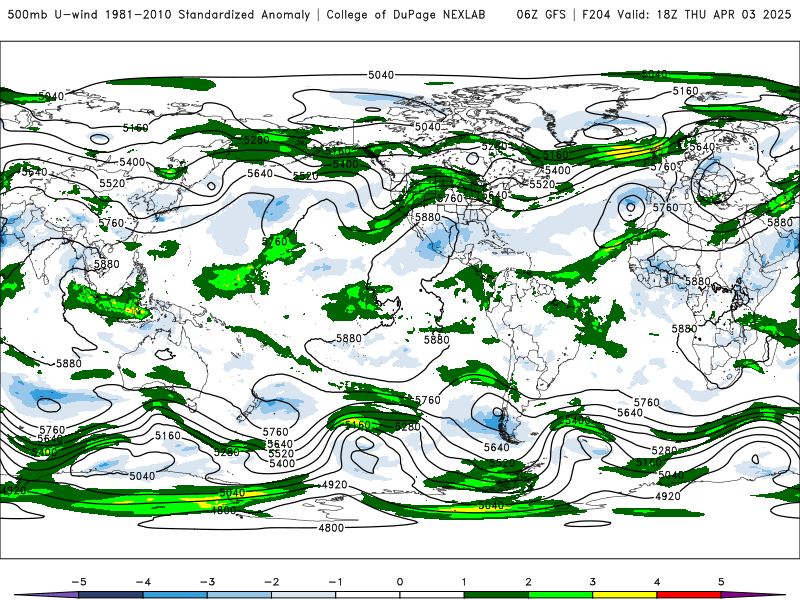The image size is (800, 600).
Task: Pick the pale blue swatch between -2 and -1
Action: click(x=304, y=595)
